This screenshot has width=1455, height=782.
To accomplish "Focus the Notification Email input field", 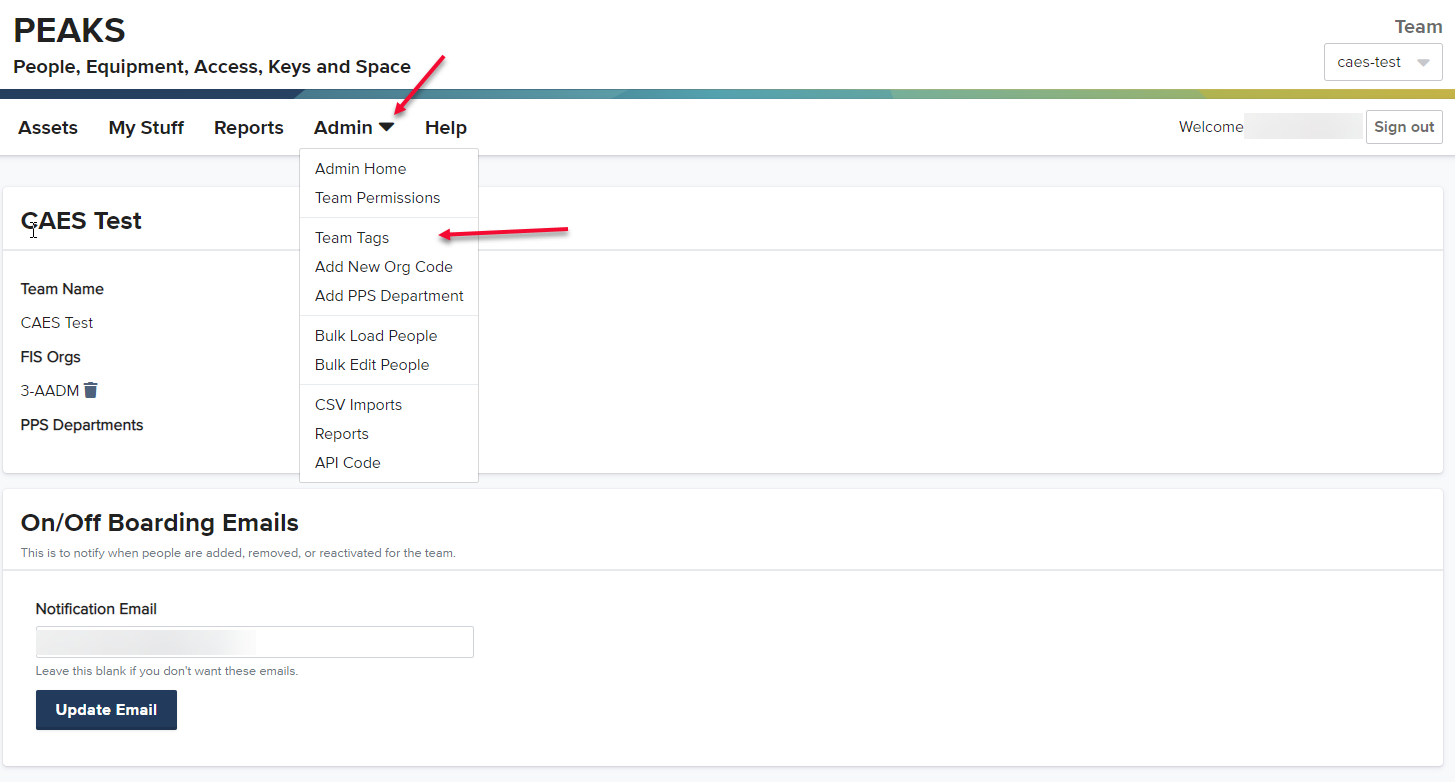I will (x=254, y=642).
